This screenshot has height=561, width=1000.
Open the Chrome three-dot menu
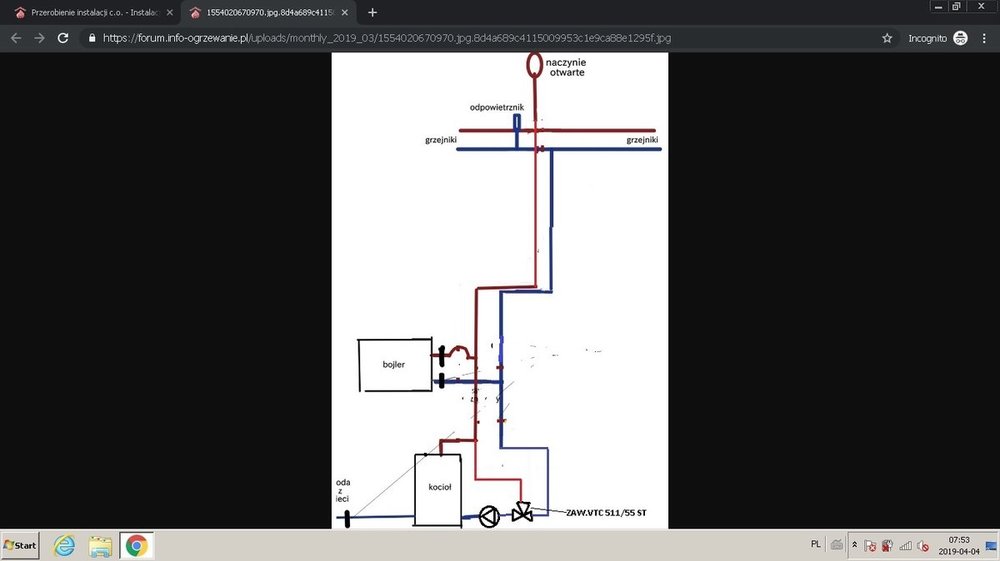(x=984, y=38)
